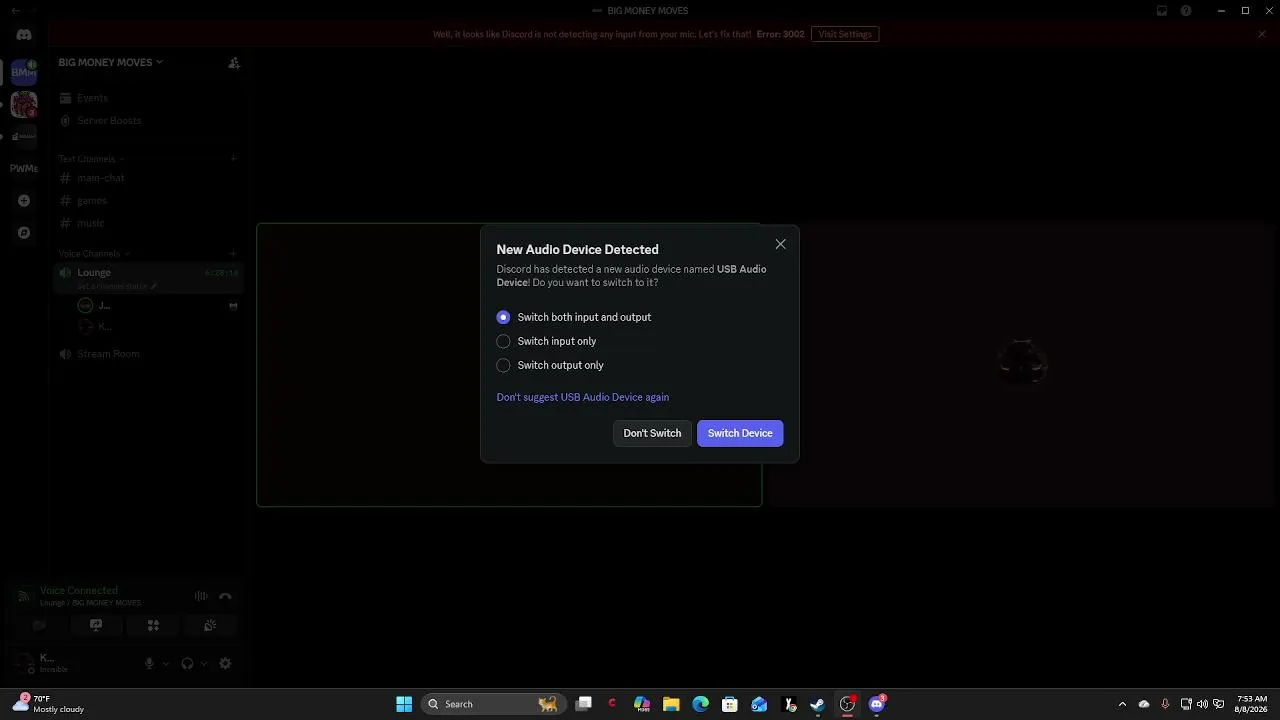Open File Explorer from the taskbar
Screen dimensions: 1280x720
[671, 704]
